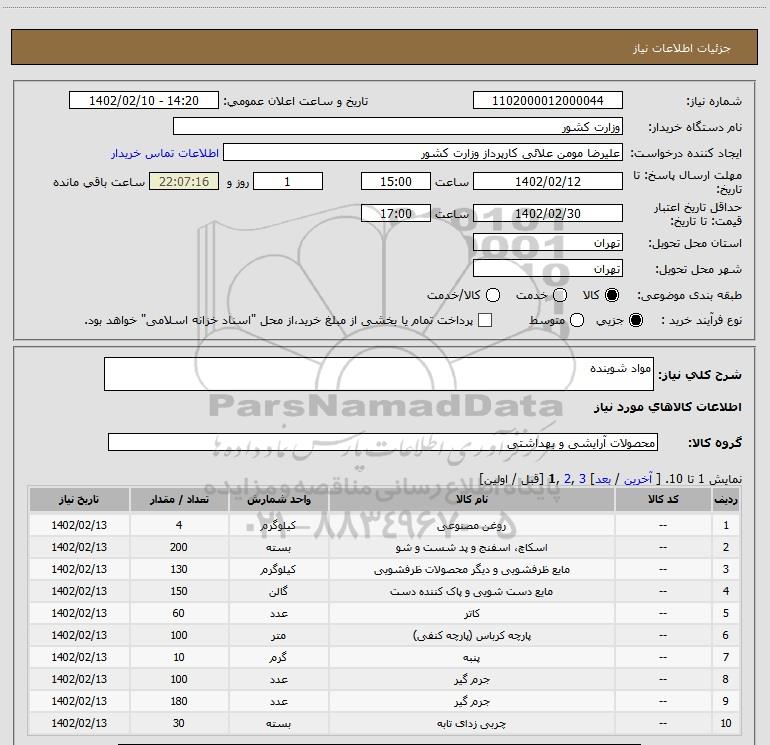
Task: Click the گرم unit in پنبه row
Action: pos(278,657)
